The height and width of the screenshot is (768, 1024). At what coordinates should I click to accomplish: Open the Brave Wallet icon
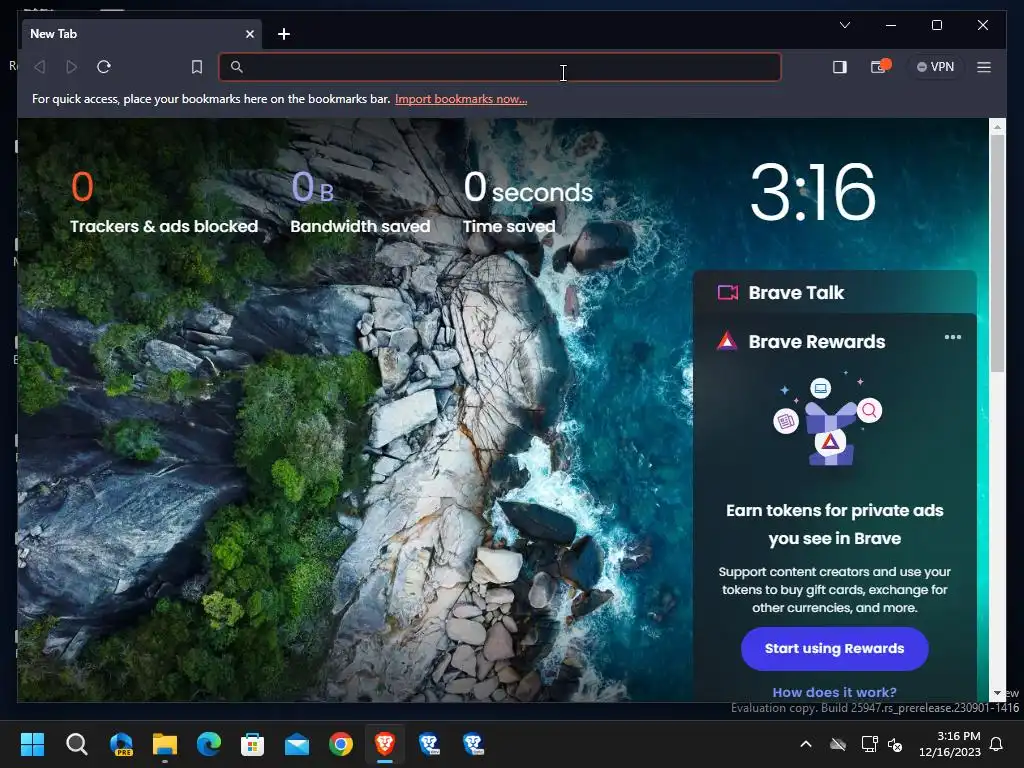(x=880, y=66)
